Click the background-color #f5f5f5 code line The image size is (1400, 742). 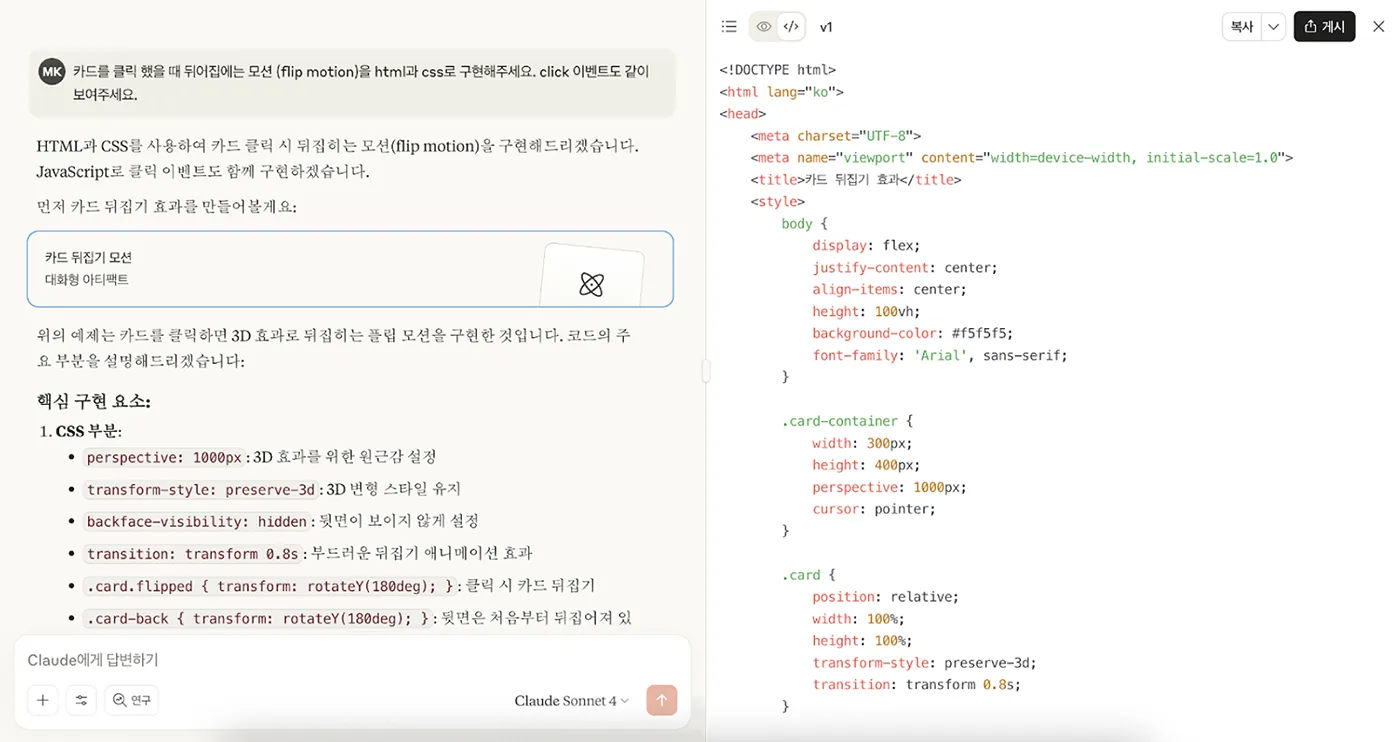click(913, 333)
